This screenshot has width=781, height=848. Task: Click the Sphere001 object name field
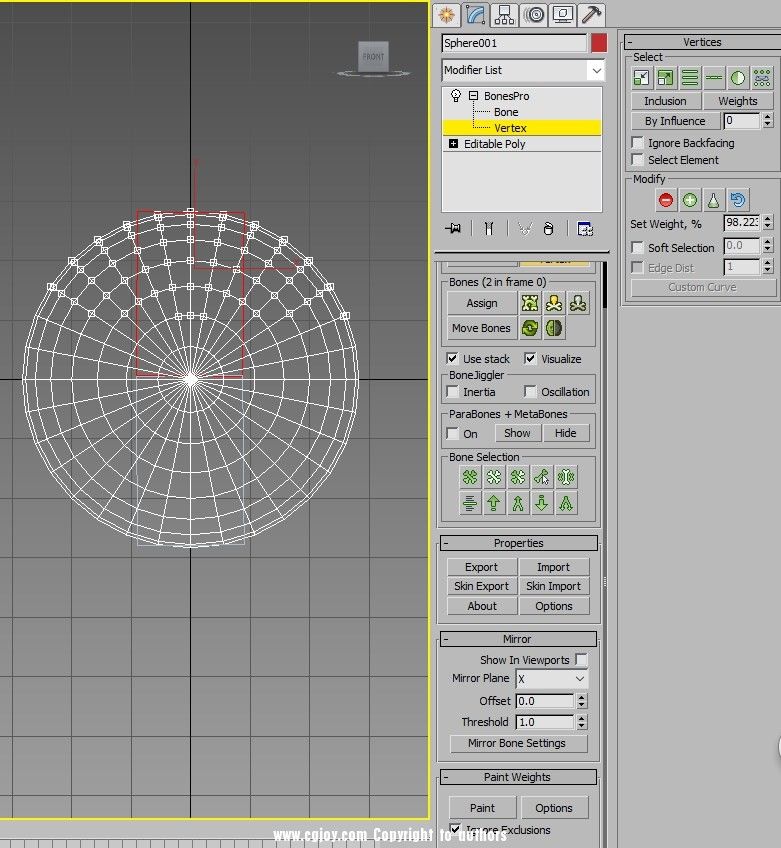click(x=514, y=43)
